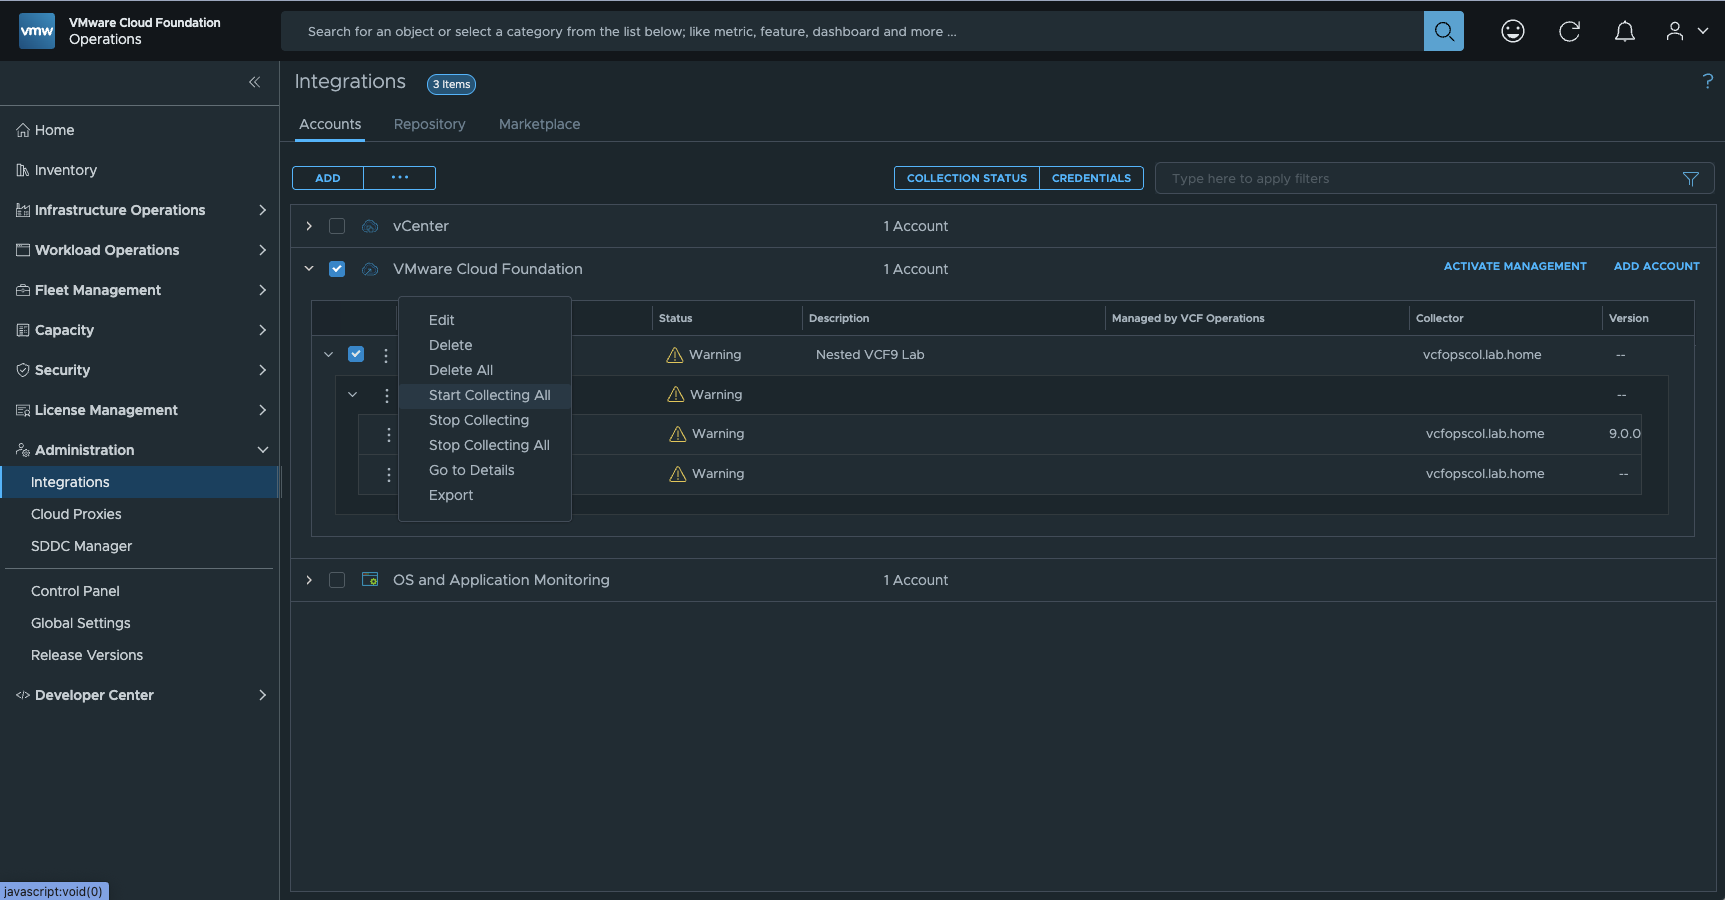Click the COLLECTION STATUS button
The image size is (1725, 900).
[966, 178]
